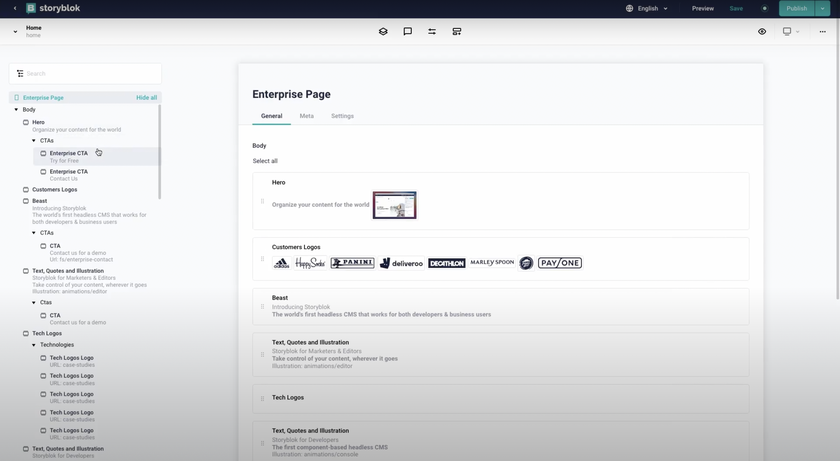The image size is (840, 461).
Task: Click the drag handle of the Tech Logos card
Action: 262,398
